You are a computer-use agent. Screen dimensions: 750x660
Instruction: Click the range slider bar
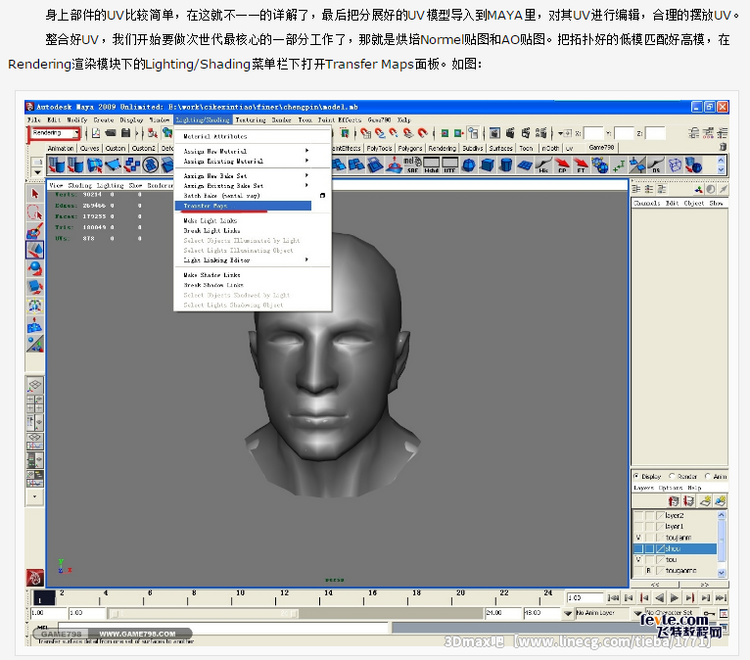tap(204, 613)
